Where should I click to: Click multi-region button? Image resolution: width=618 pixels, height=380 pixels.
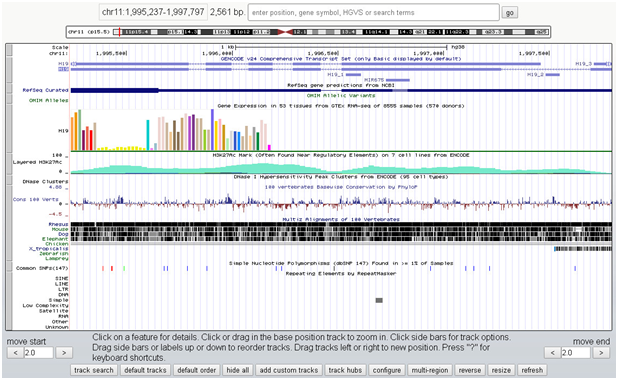click(430, 370)
